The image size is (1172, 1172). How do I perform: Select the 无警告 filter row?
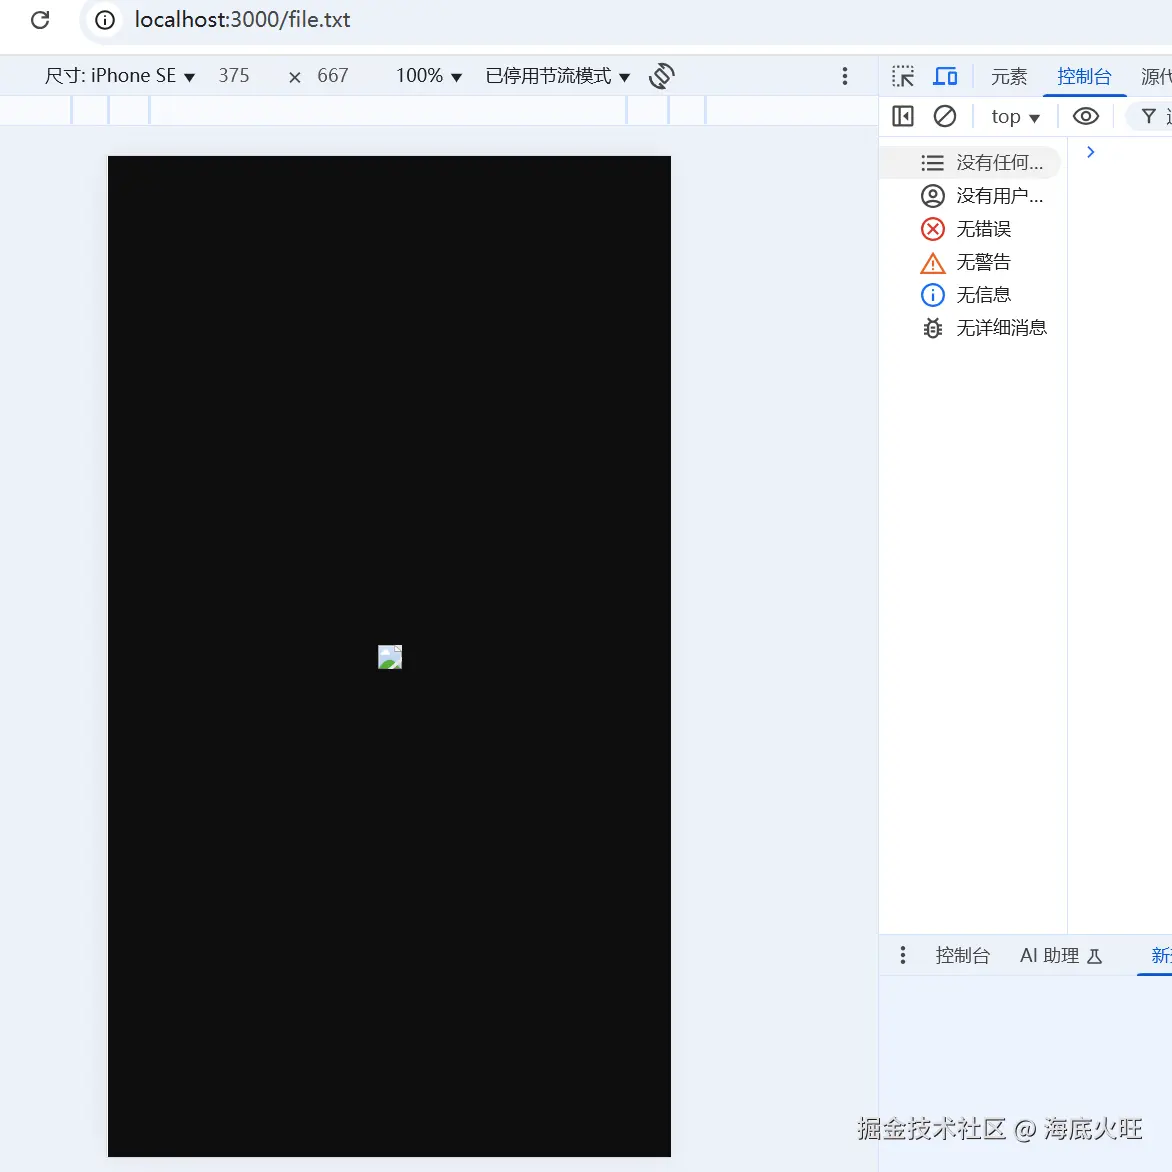pyautogui.click(x=970, y=262)
